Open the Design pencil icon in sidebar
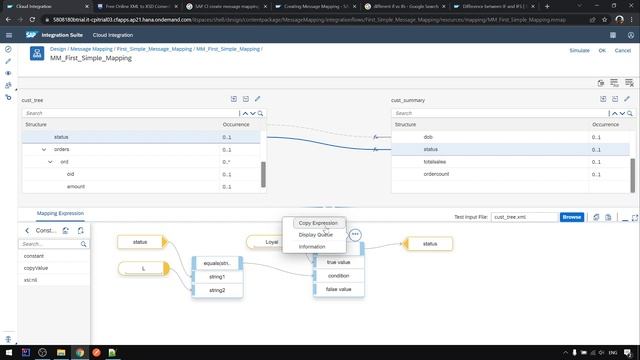This screenshot has width=640, height=360. pos(8,61)
